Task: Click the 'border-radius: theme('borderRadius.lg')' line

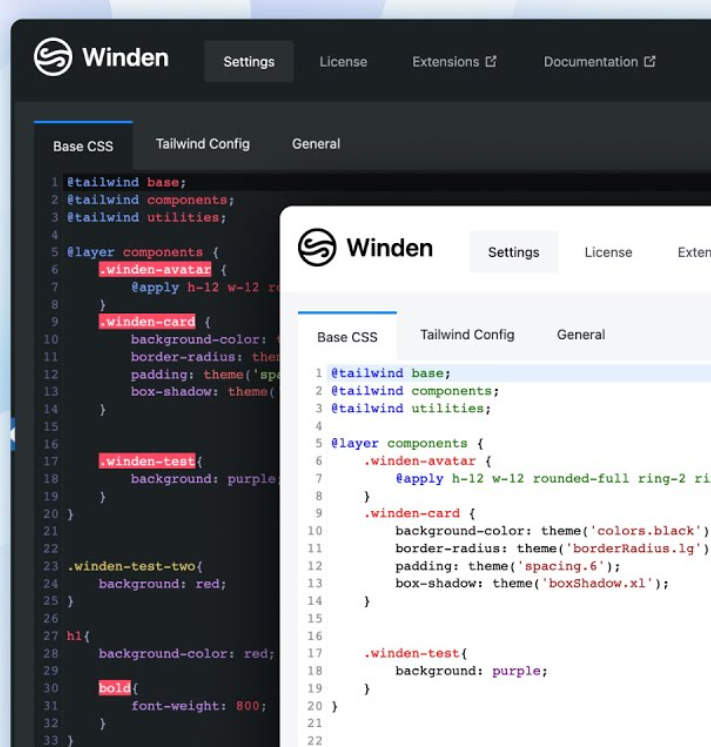Action: pos(553,548)
